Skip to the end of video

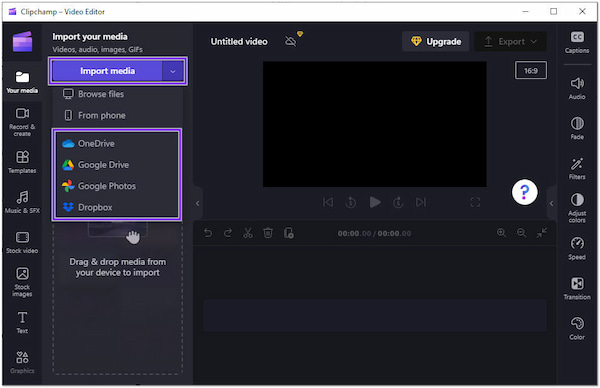click(x=421, y=202)
